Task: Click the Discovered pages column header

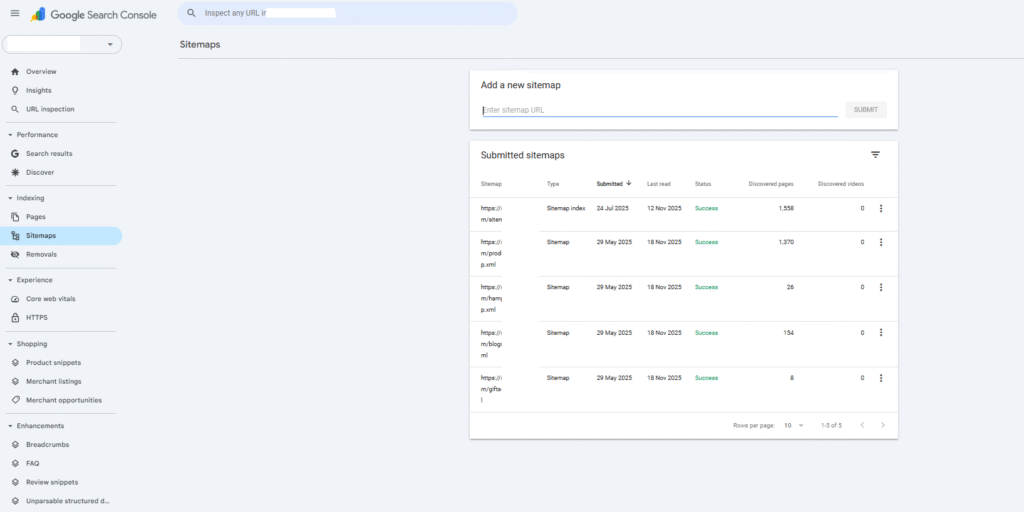Action: [x=771, y=184]
